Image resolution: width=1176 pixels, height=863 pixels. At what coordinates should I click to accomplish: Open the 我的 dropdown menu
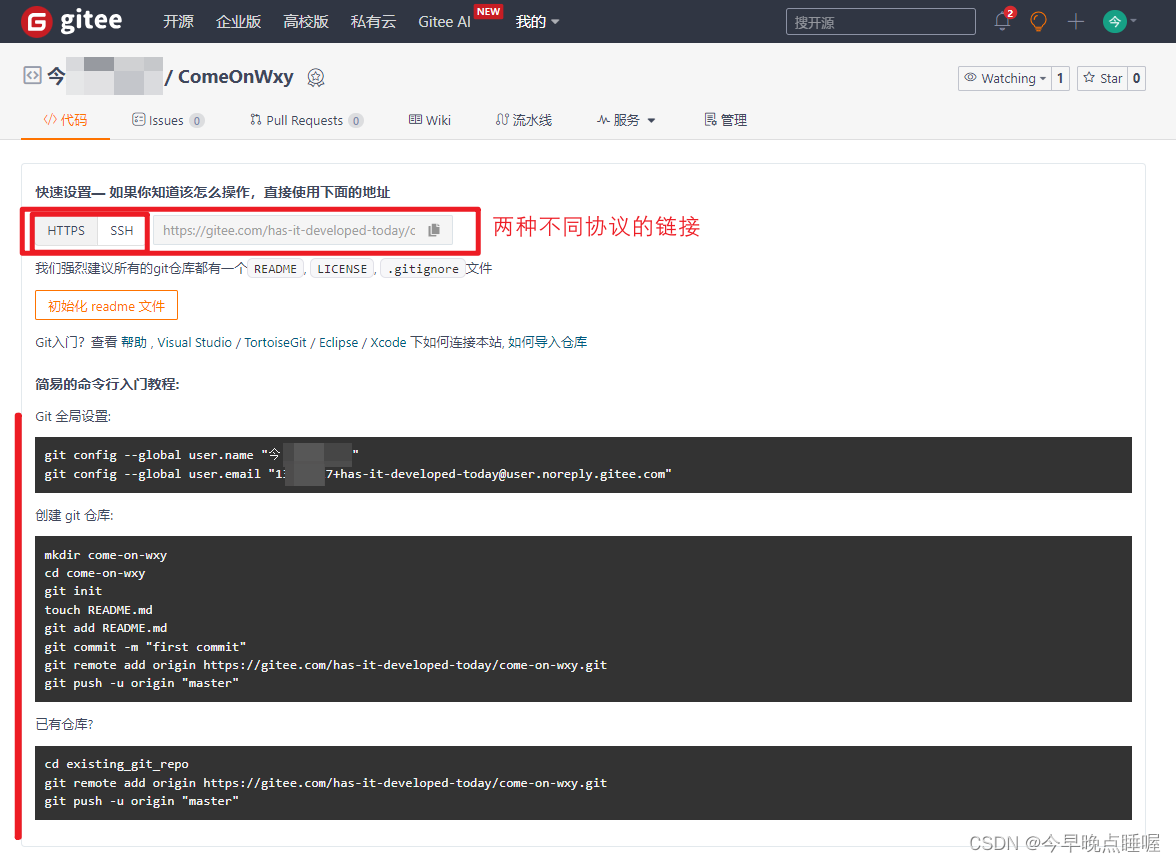[x=537, y=22]
